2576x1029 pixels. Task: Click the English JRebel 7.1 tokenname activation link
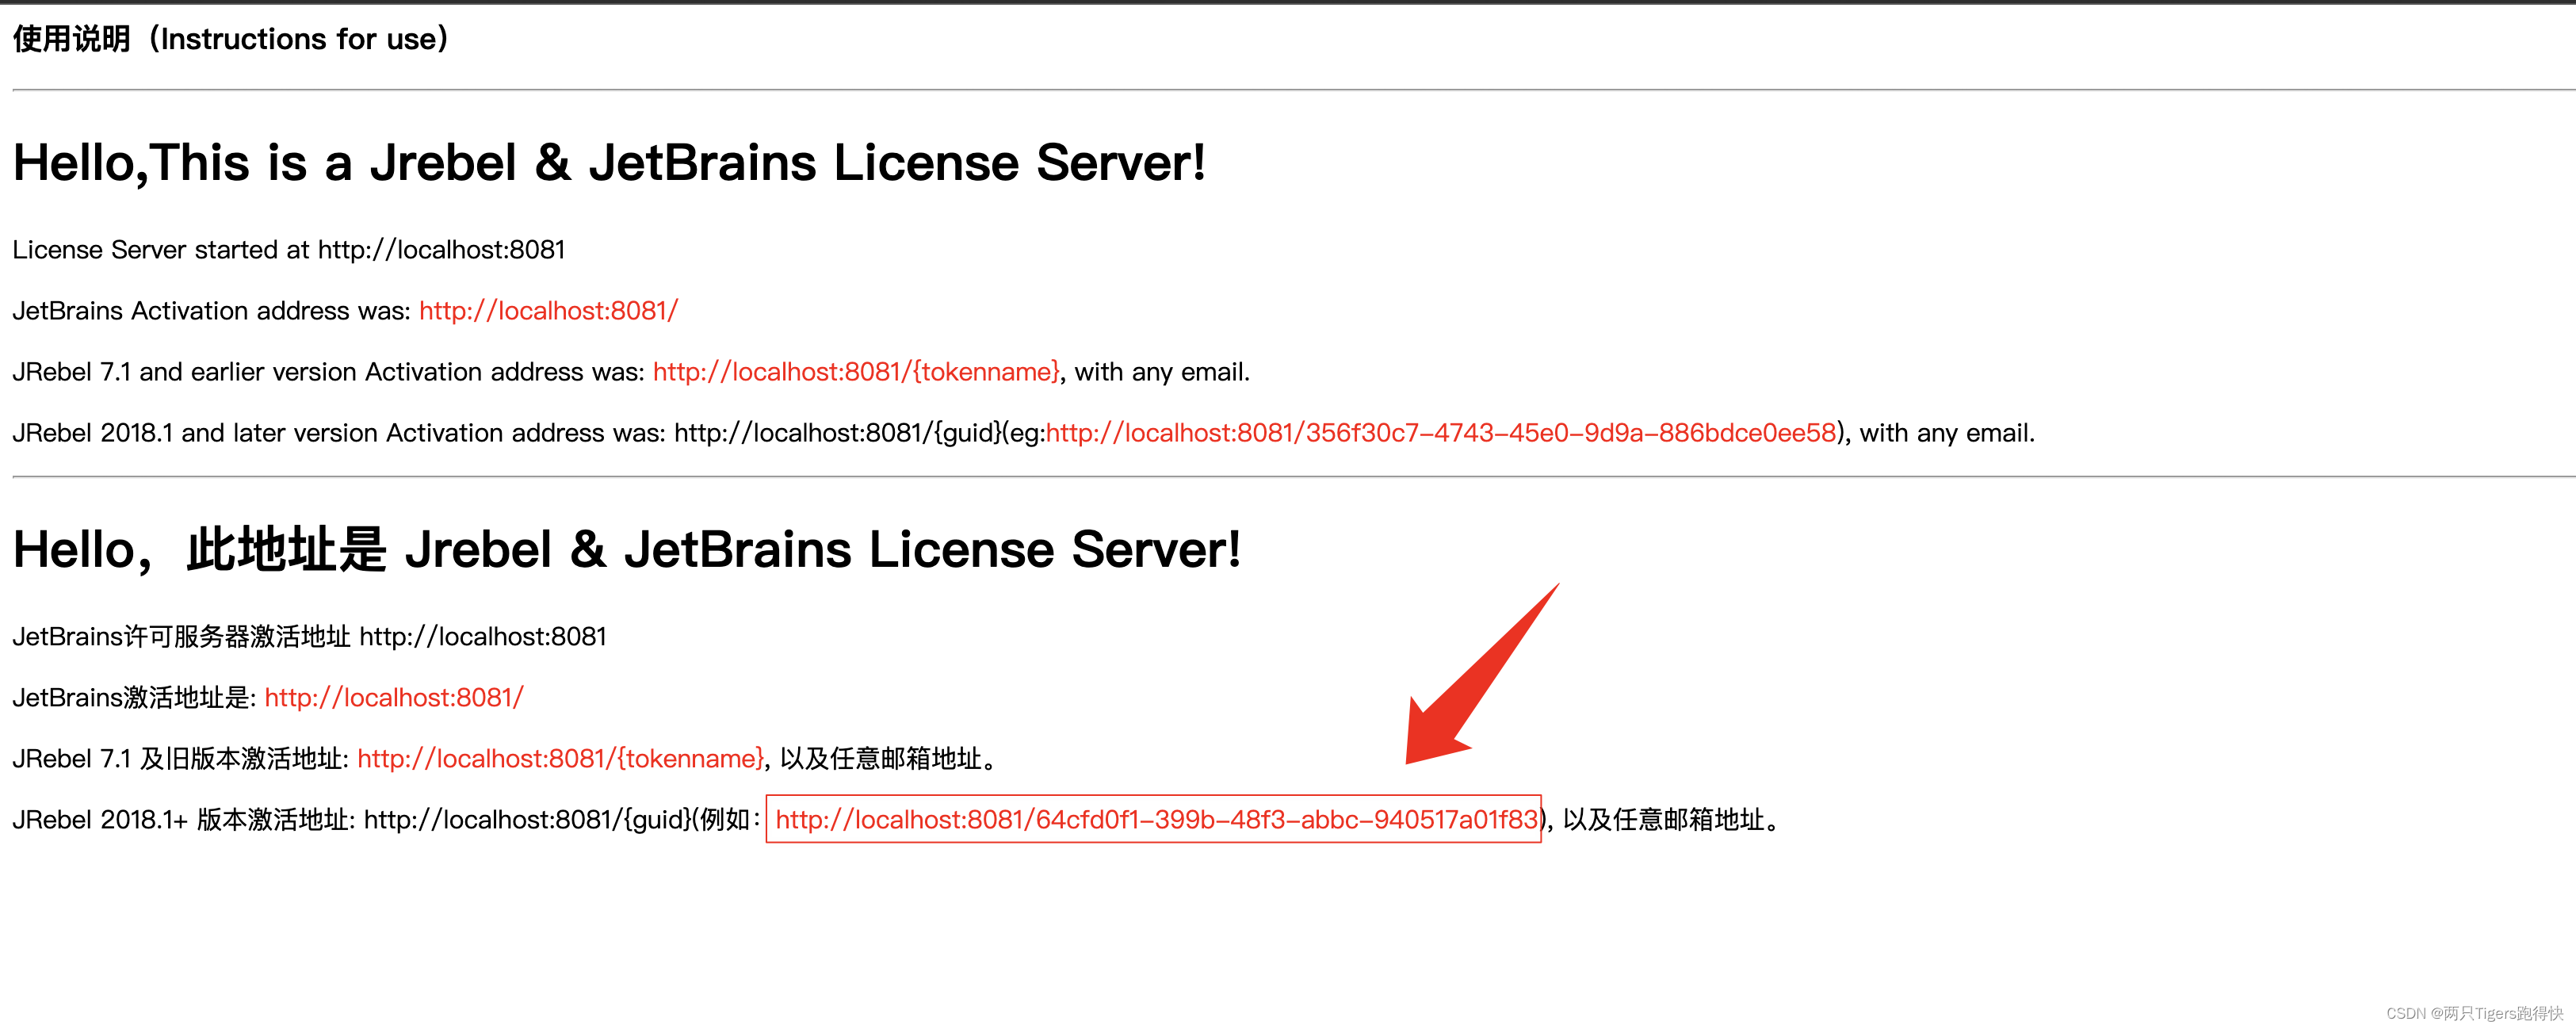pos(856,372)
